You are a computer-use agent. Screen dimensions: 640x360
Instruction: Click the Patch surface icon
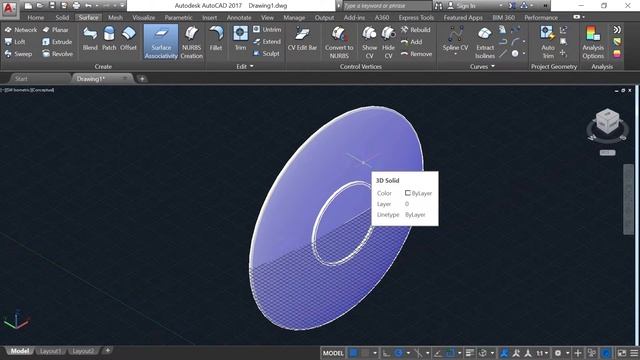pos(109,38)
